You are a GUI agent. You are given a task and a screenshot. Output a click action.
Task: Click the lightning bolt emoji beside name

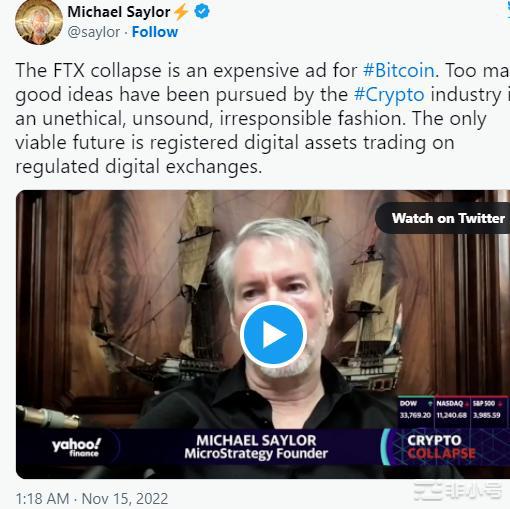181,12
